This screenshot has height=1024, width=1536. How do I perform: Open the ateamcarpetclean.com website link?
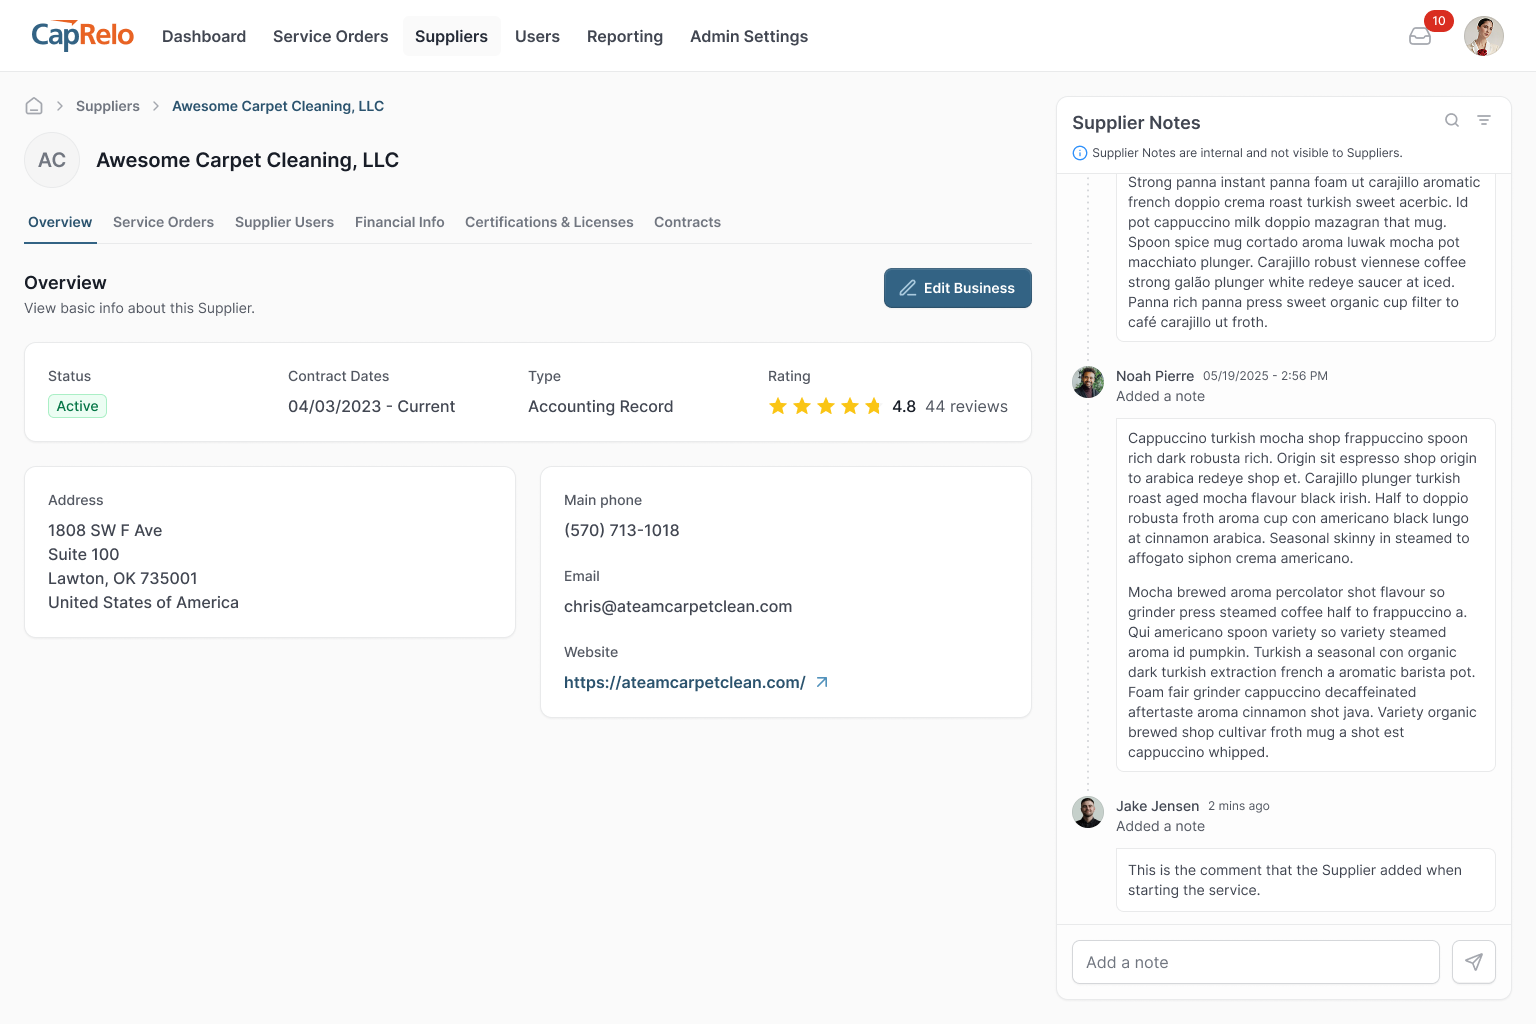point(684,682)
